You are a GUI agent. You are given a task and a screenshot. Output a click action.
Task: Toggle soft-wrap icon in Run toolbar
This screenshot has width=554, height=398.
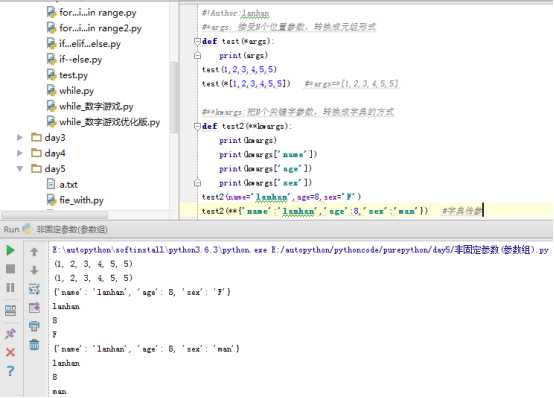tap(34, 289)
